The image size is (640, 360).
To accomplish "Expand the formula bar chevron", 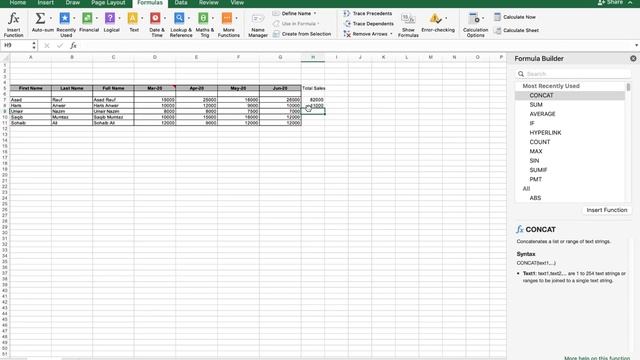I will tap(636, 45).
